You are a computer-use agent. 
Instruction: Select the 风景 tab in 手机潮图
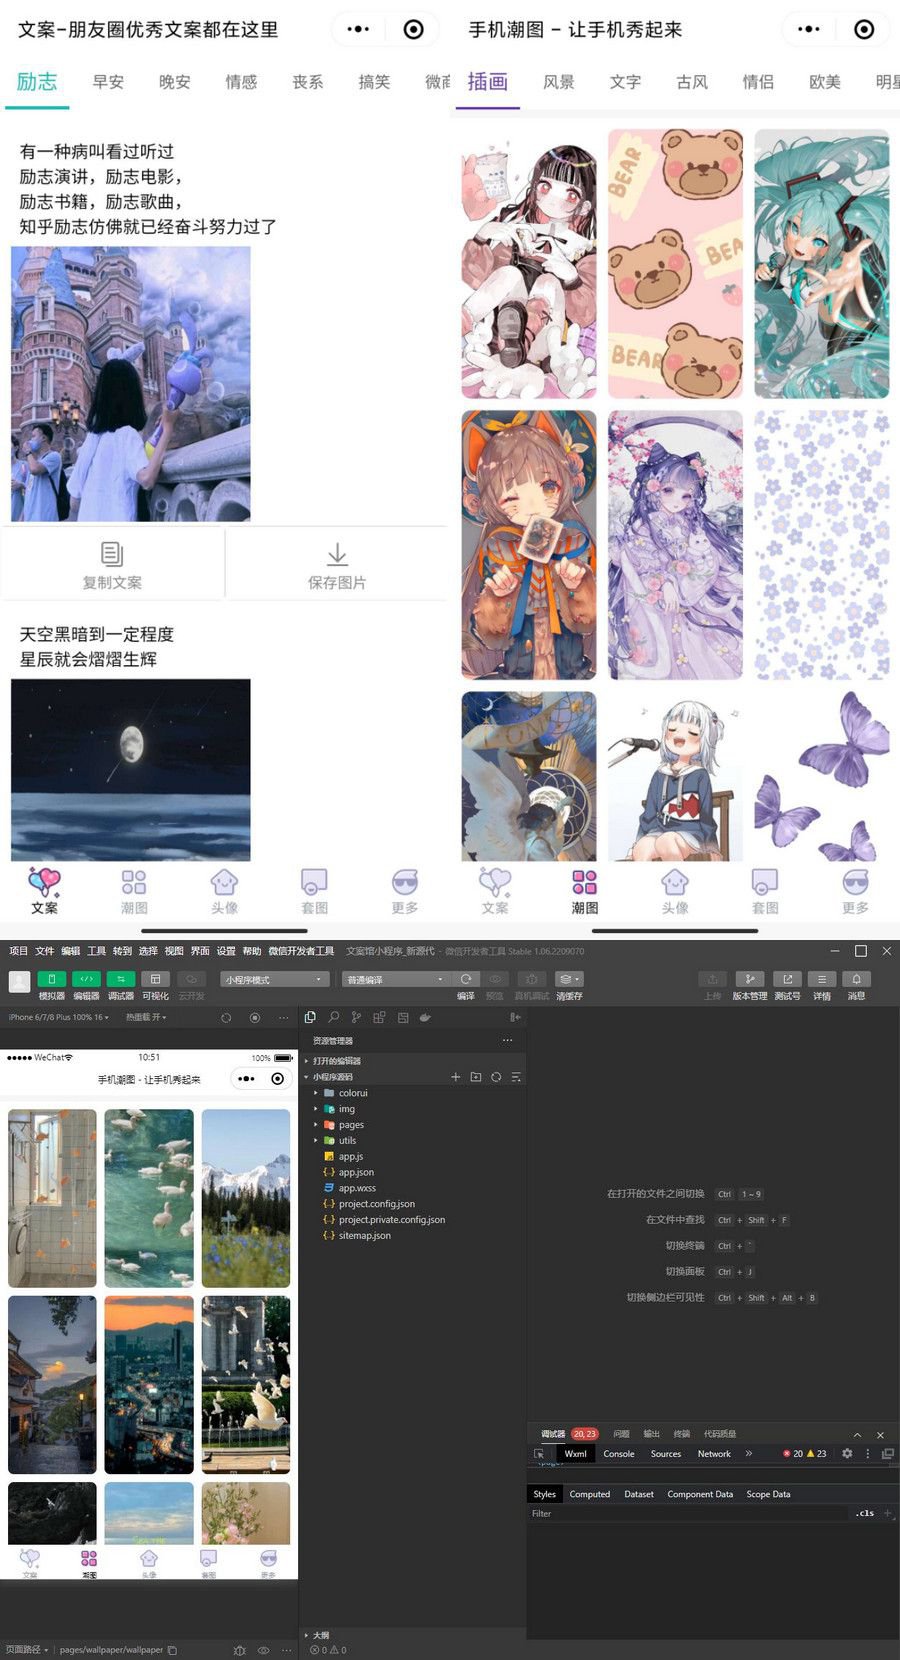pyautogui.click(x=558, y=82)
